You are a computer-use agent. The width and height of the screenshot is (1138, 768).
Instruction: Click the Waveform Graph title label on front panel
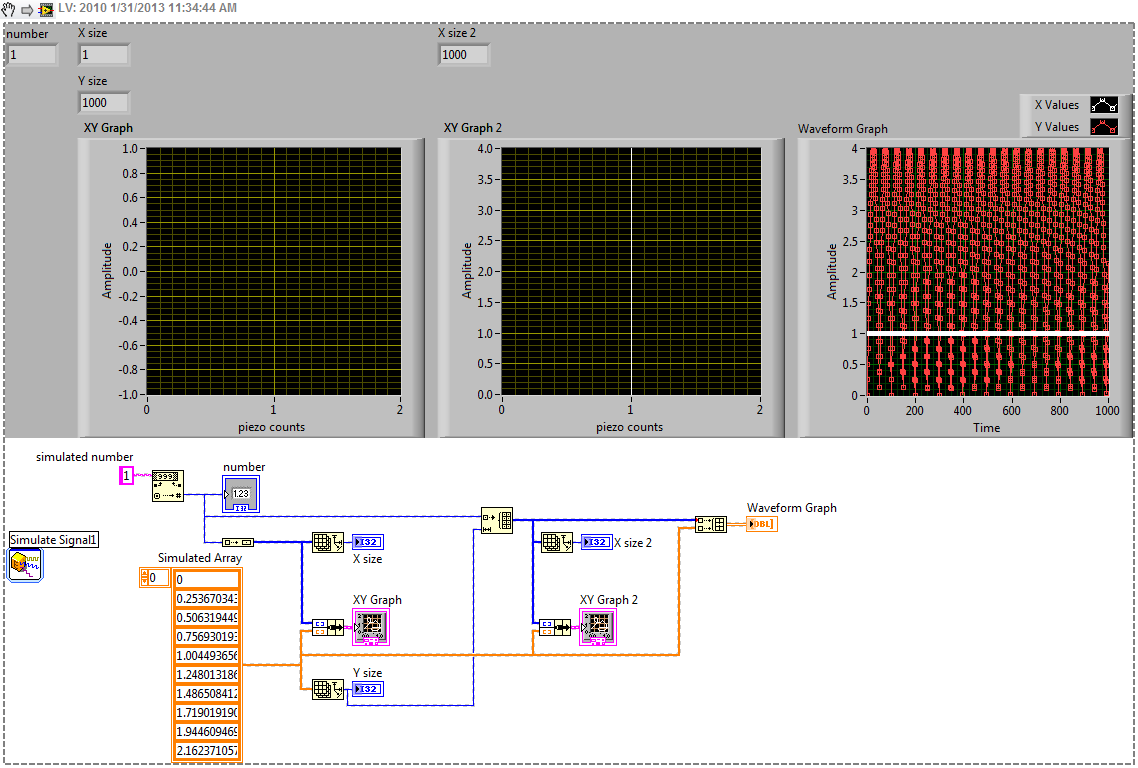pyautogui.click(x=843, y=128)
